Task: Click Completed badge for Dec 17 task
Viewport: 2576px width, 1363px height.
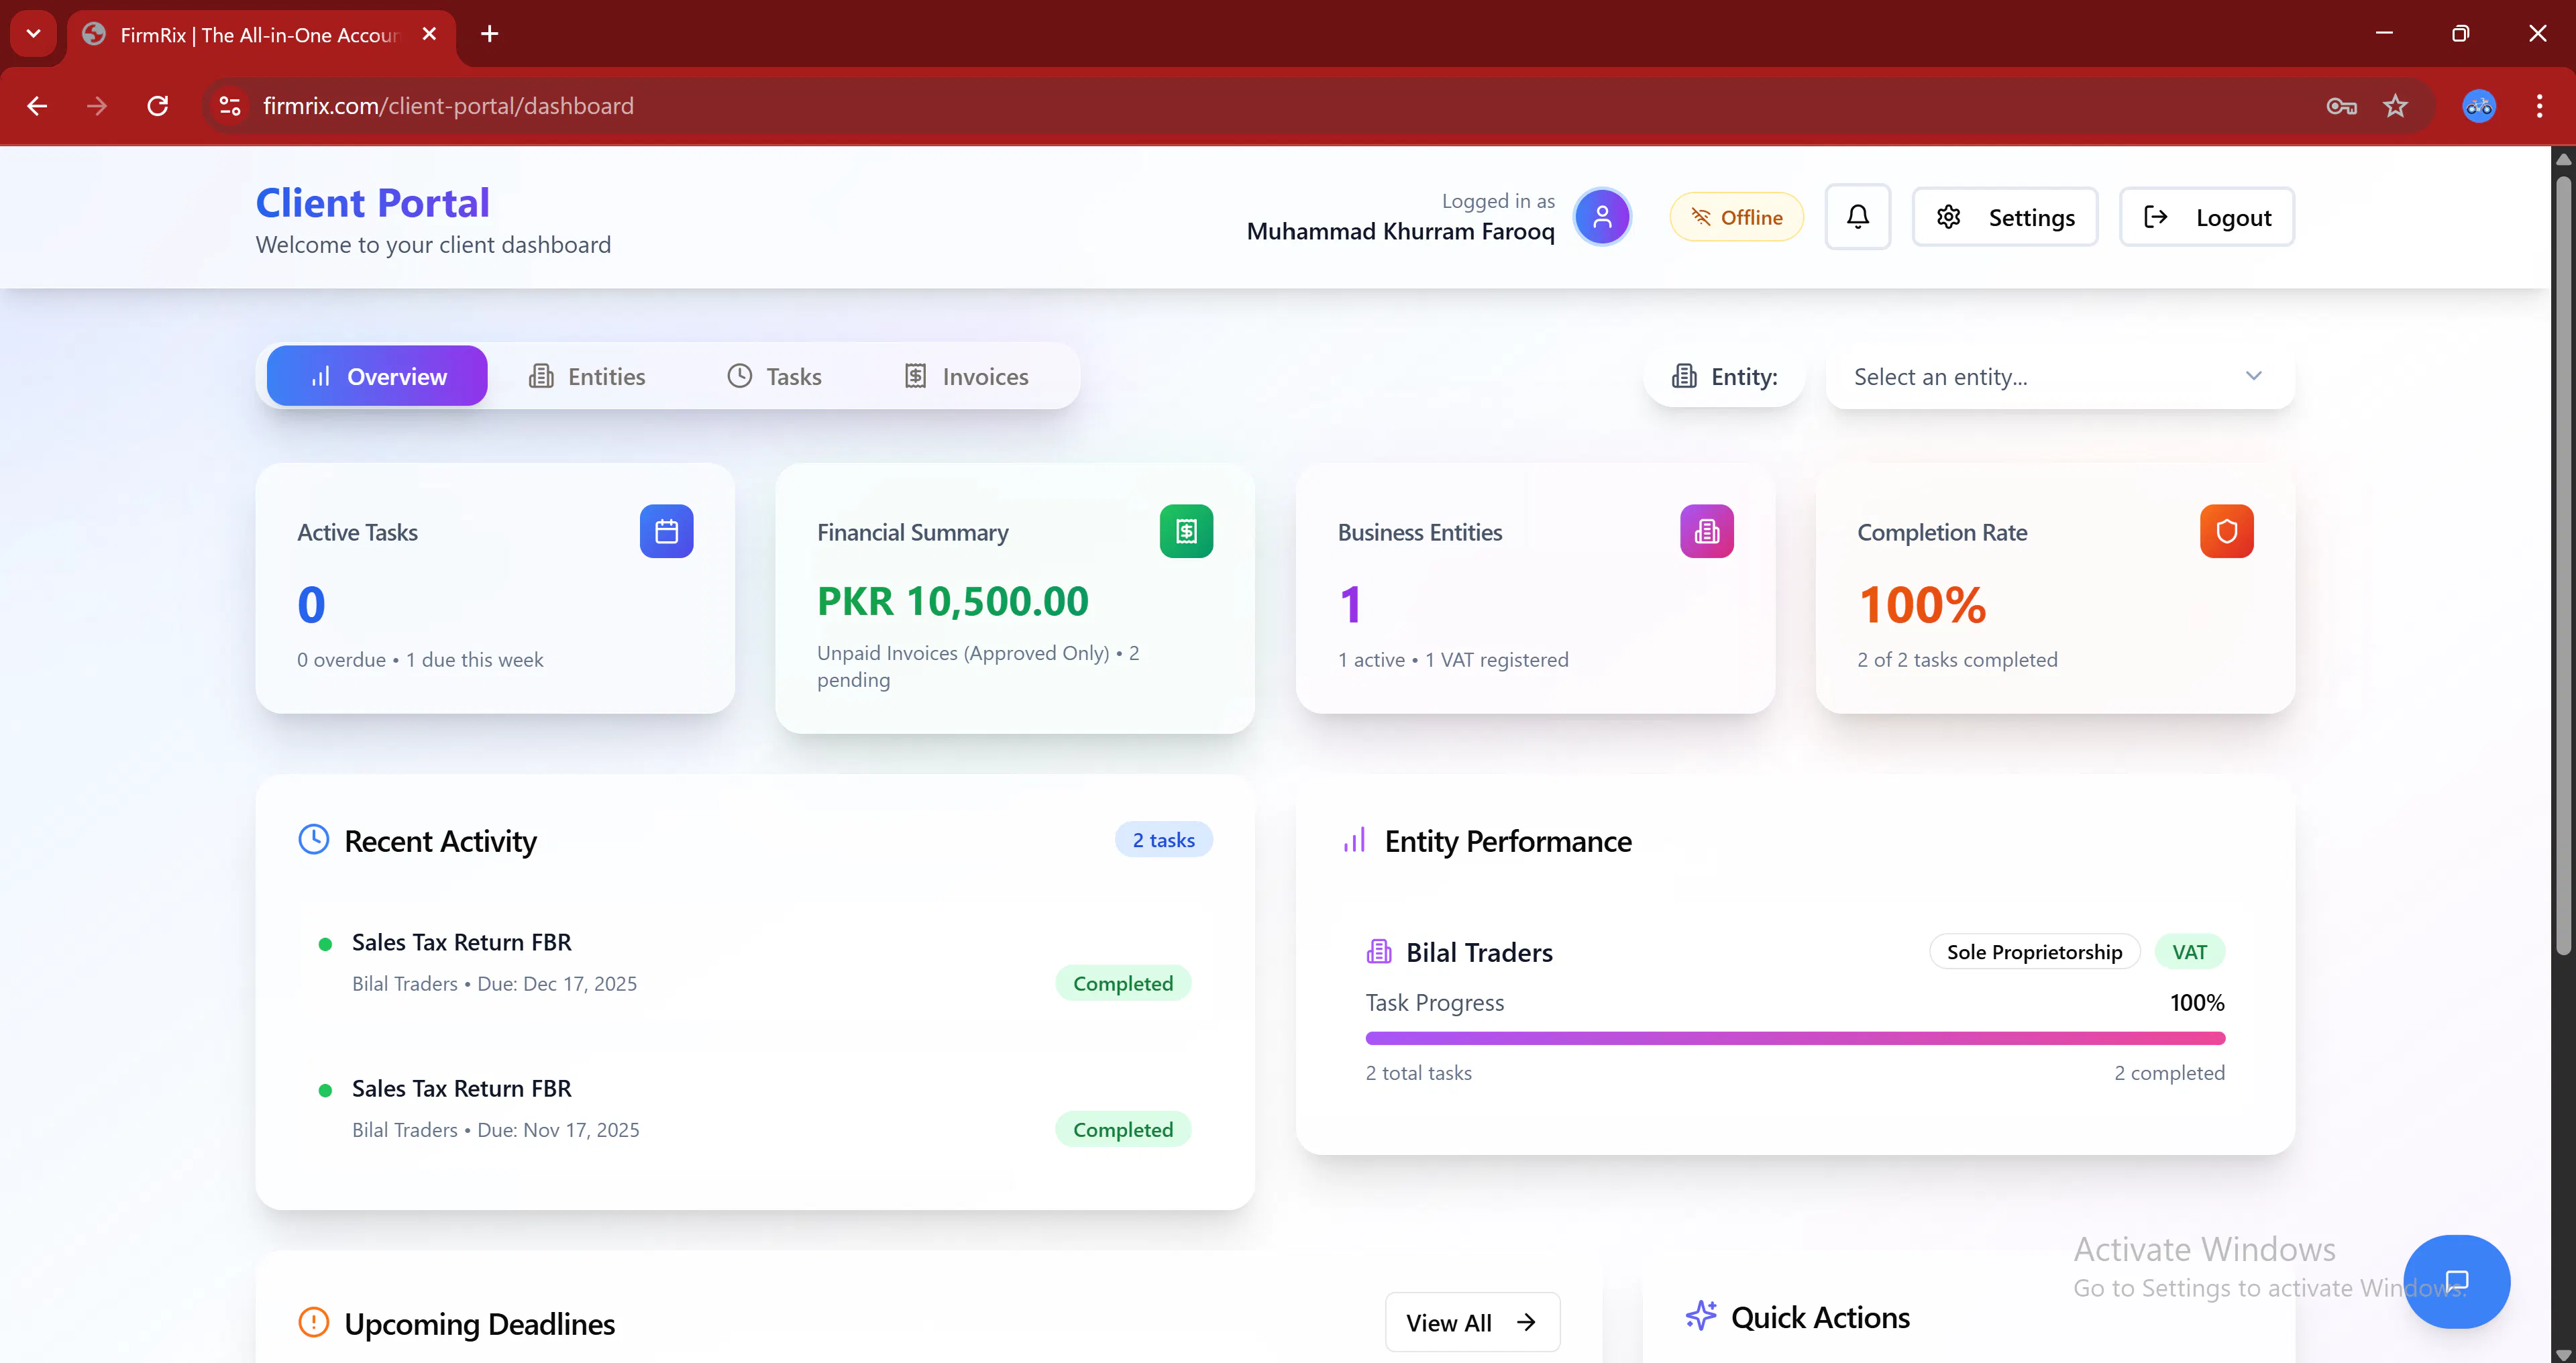Action: point(1123,983)
